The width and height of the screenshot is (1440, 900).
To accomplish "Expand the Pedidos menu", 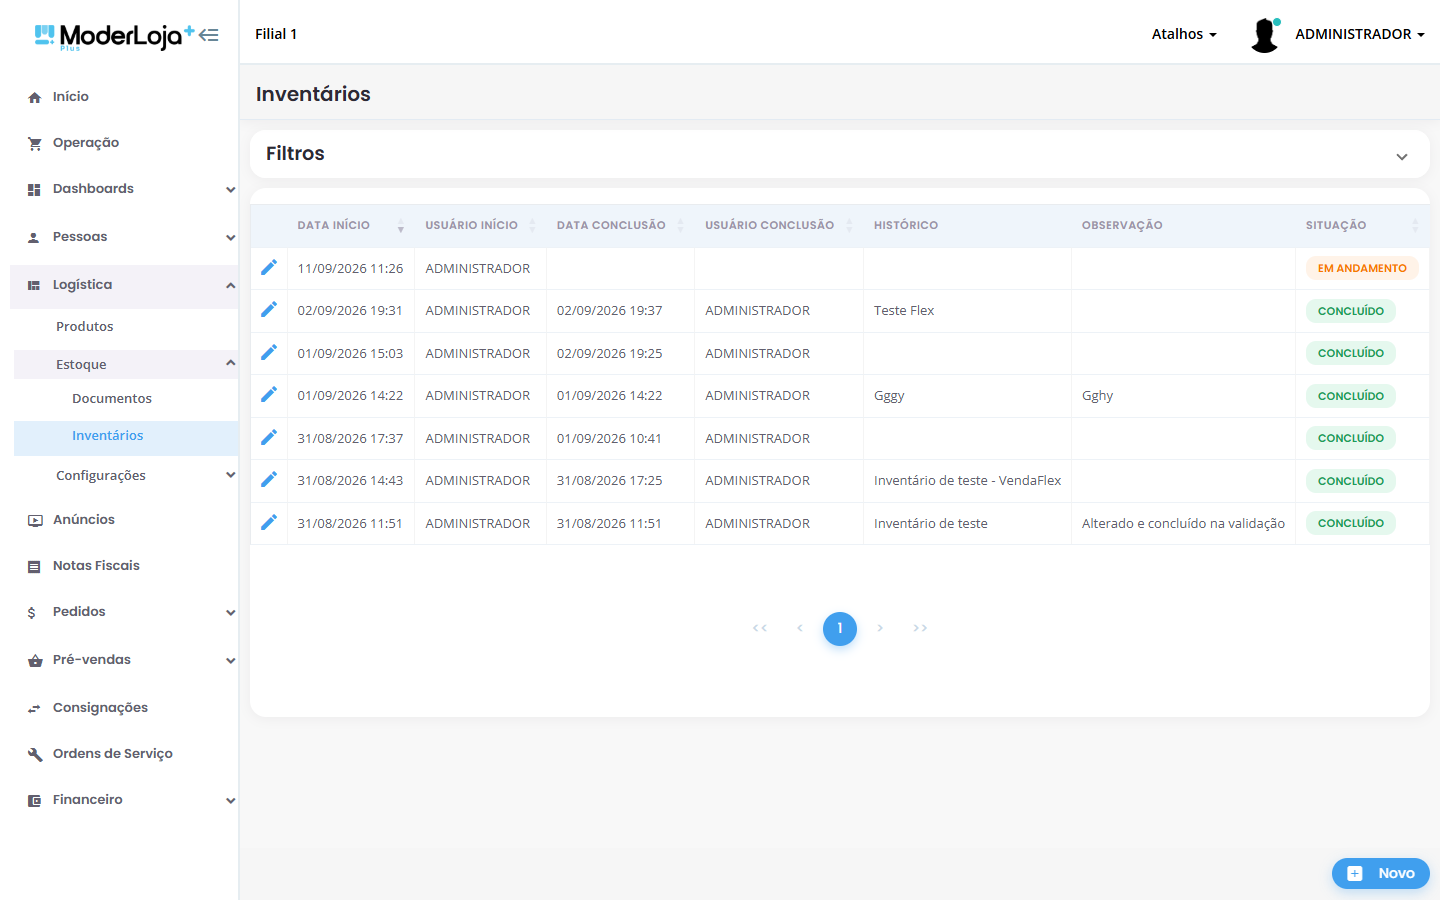I will click(x=230, y=612).
